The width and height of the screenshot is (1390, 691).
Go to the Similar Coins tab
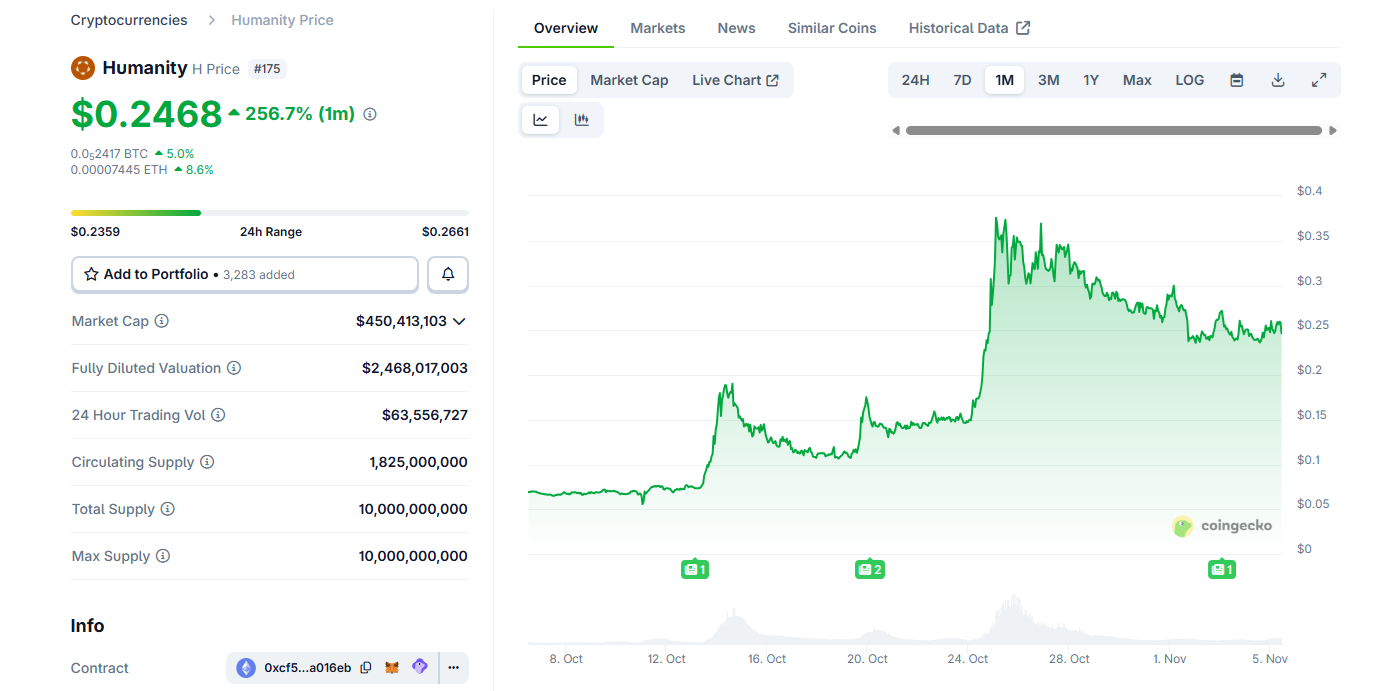coord(831,28)
